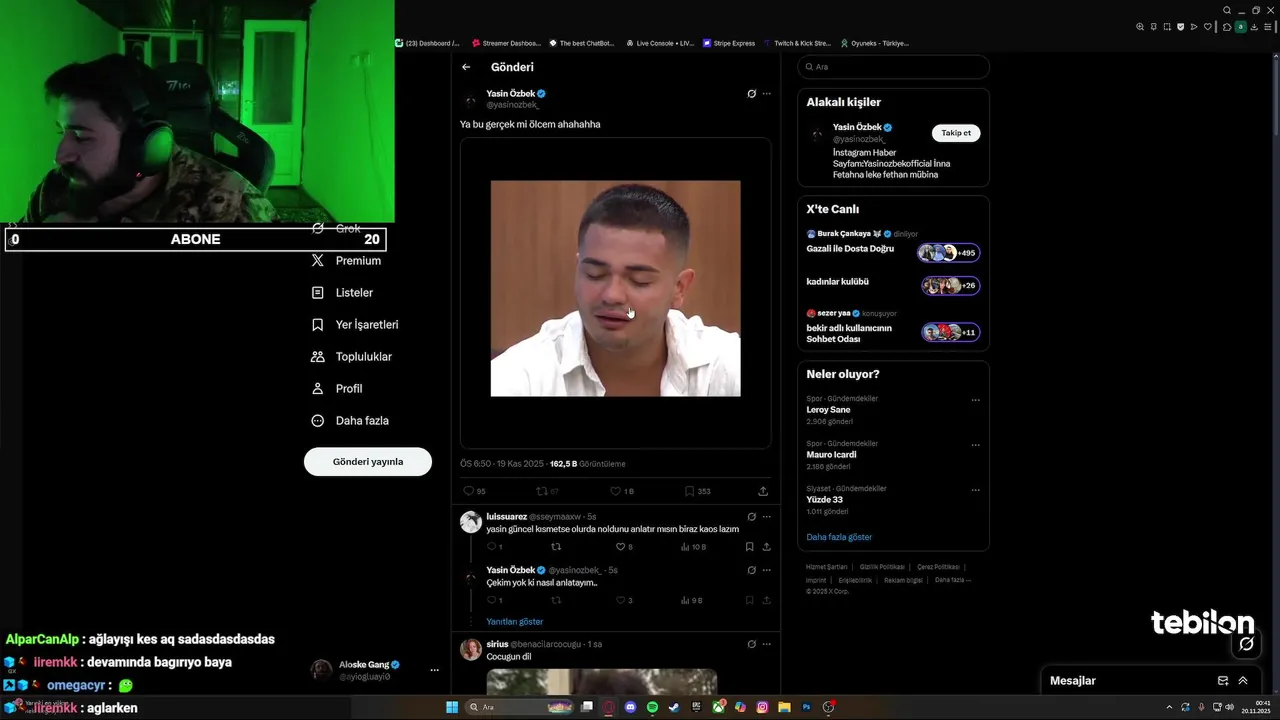The width and height of the screenshot is (1280, 720).
Task: Share the main post
Action: click(x=763, y=491)
